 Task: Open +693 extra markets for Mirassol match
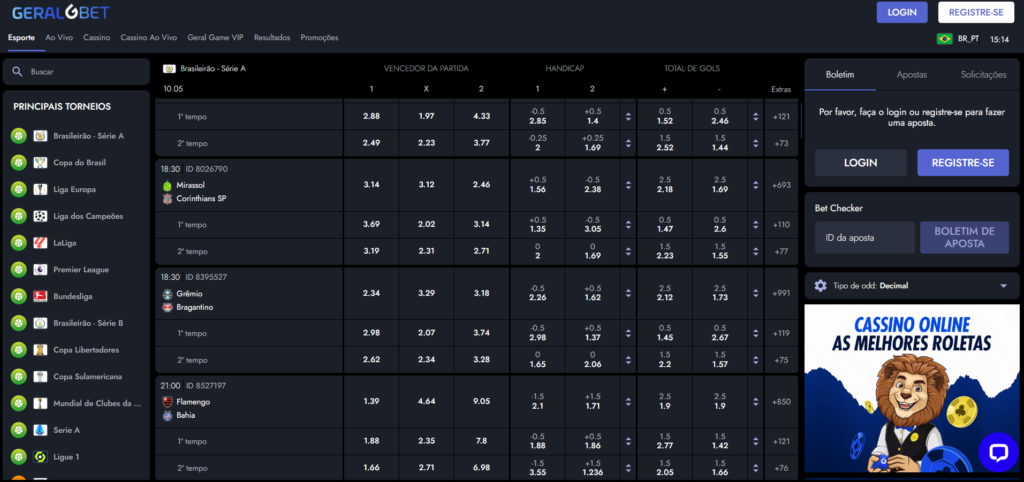coord(781,185)
